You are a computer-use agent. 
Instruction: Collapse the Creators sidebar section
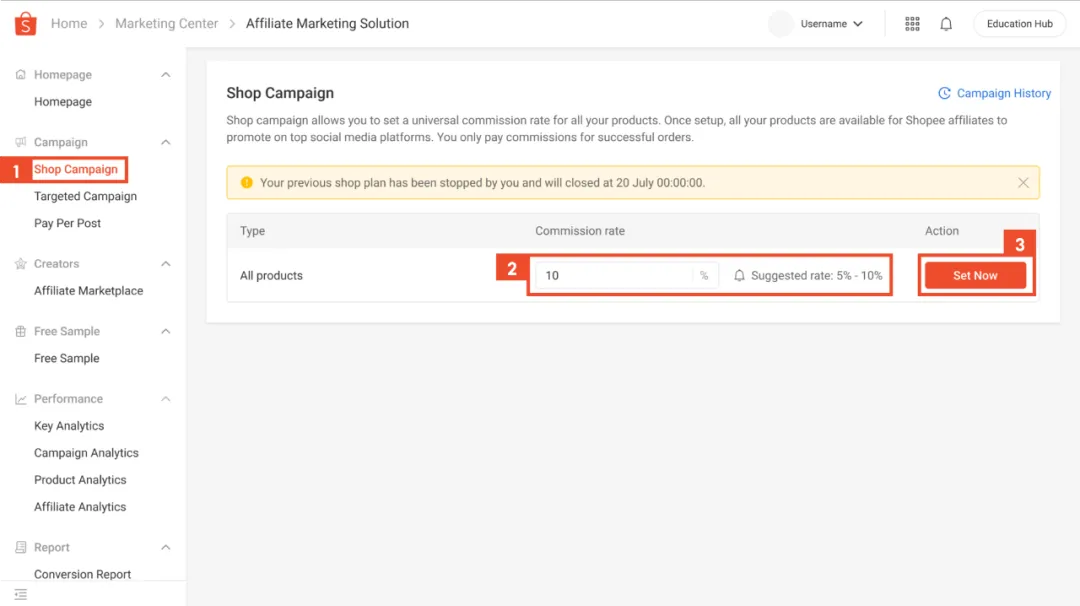(165, 264)
